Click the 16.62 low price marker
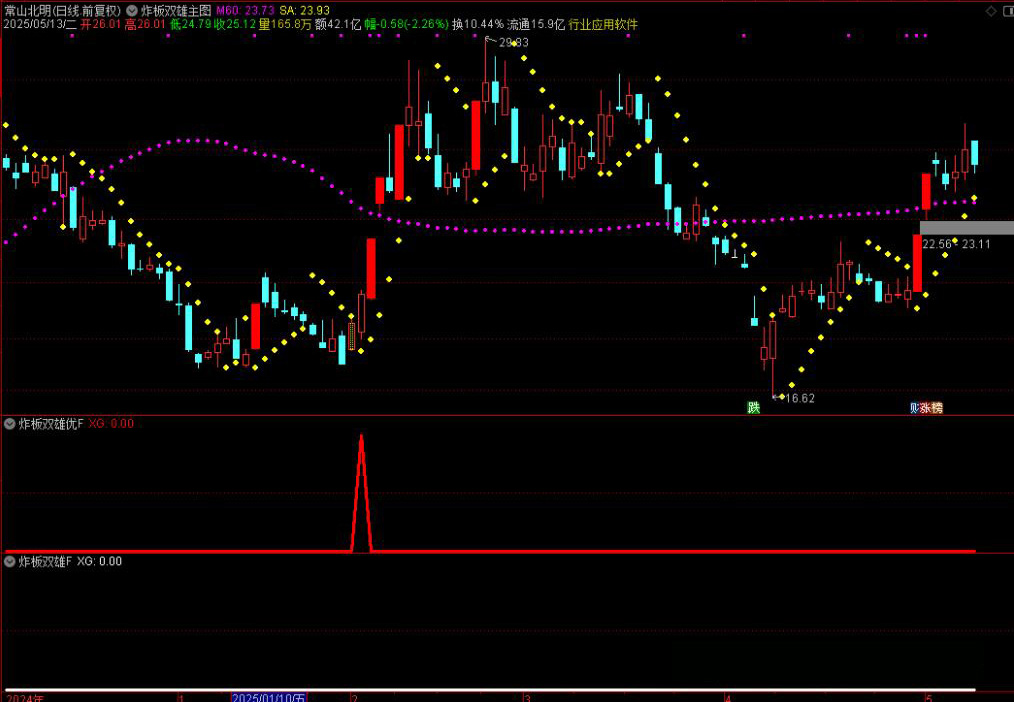1014x702 pixels. pos(799,398)
